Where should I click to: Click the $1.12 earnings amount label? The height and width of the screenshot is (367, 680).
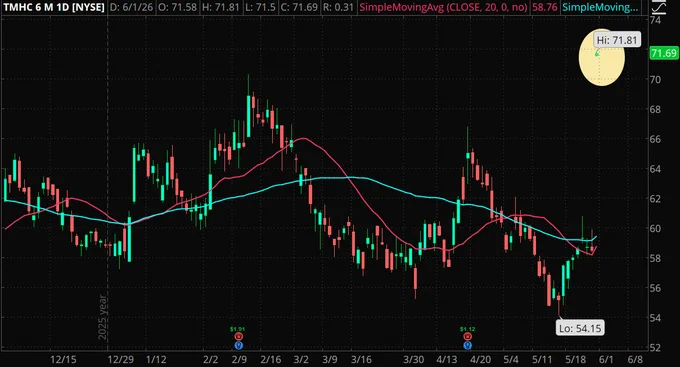point(468,329)
